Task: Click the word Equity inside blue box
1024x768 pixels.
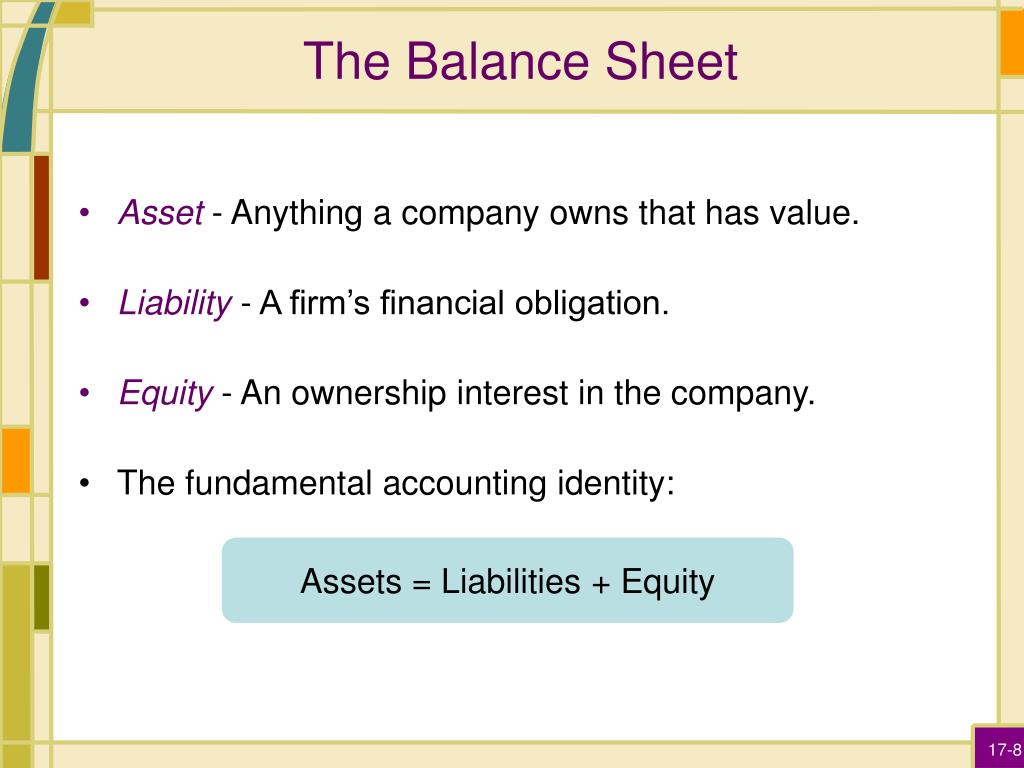Action: [667, 582]
